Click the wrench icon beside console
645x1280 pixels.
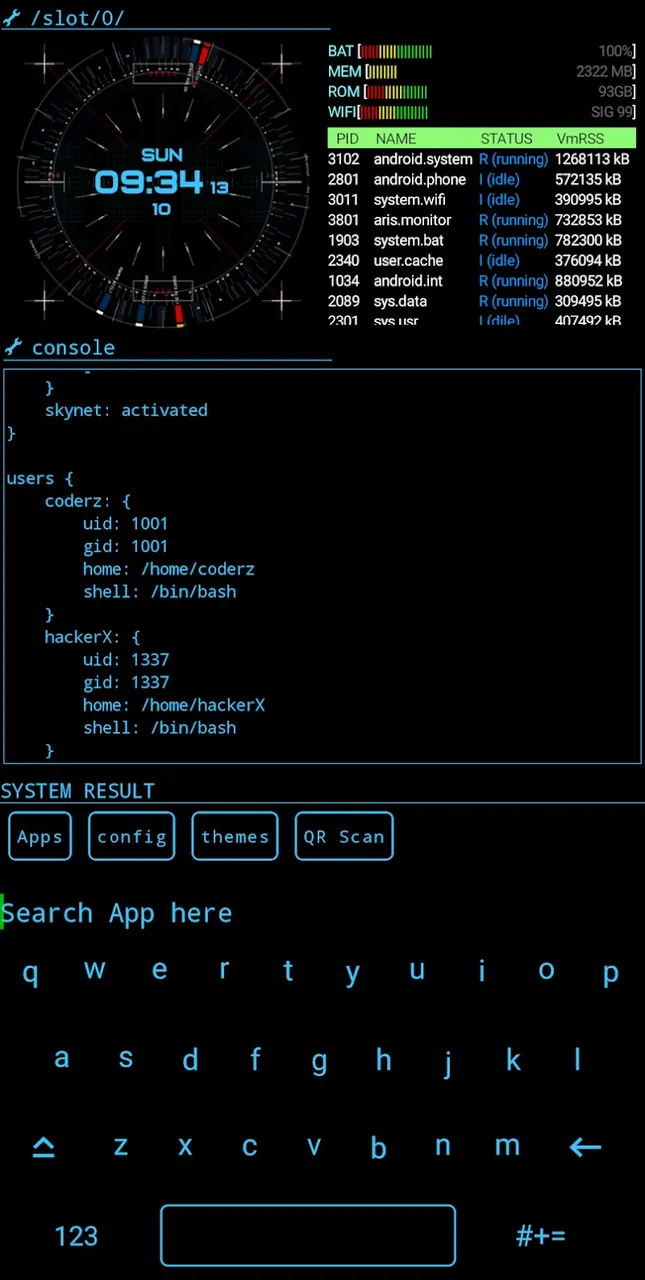pyautogui.click(x=12, y=347)
